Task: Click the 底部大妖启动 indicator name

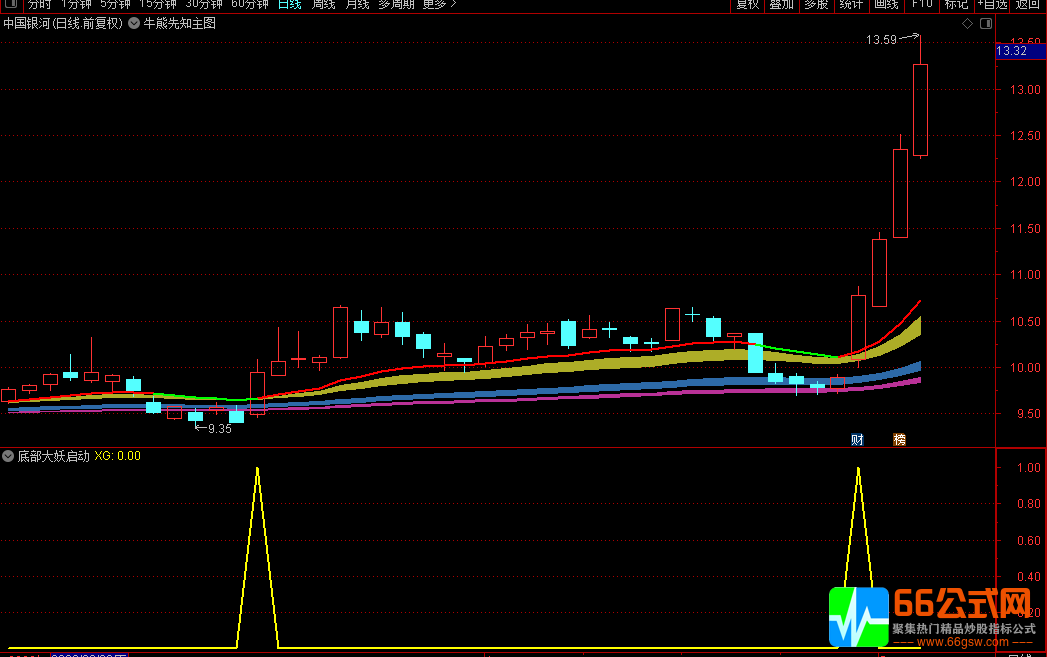Action: pyautogui.click(x=53, y=456)
